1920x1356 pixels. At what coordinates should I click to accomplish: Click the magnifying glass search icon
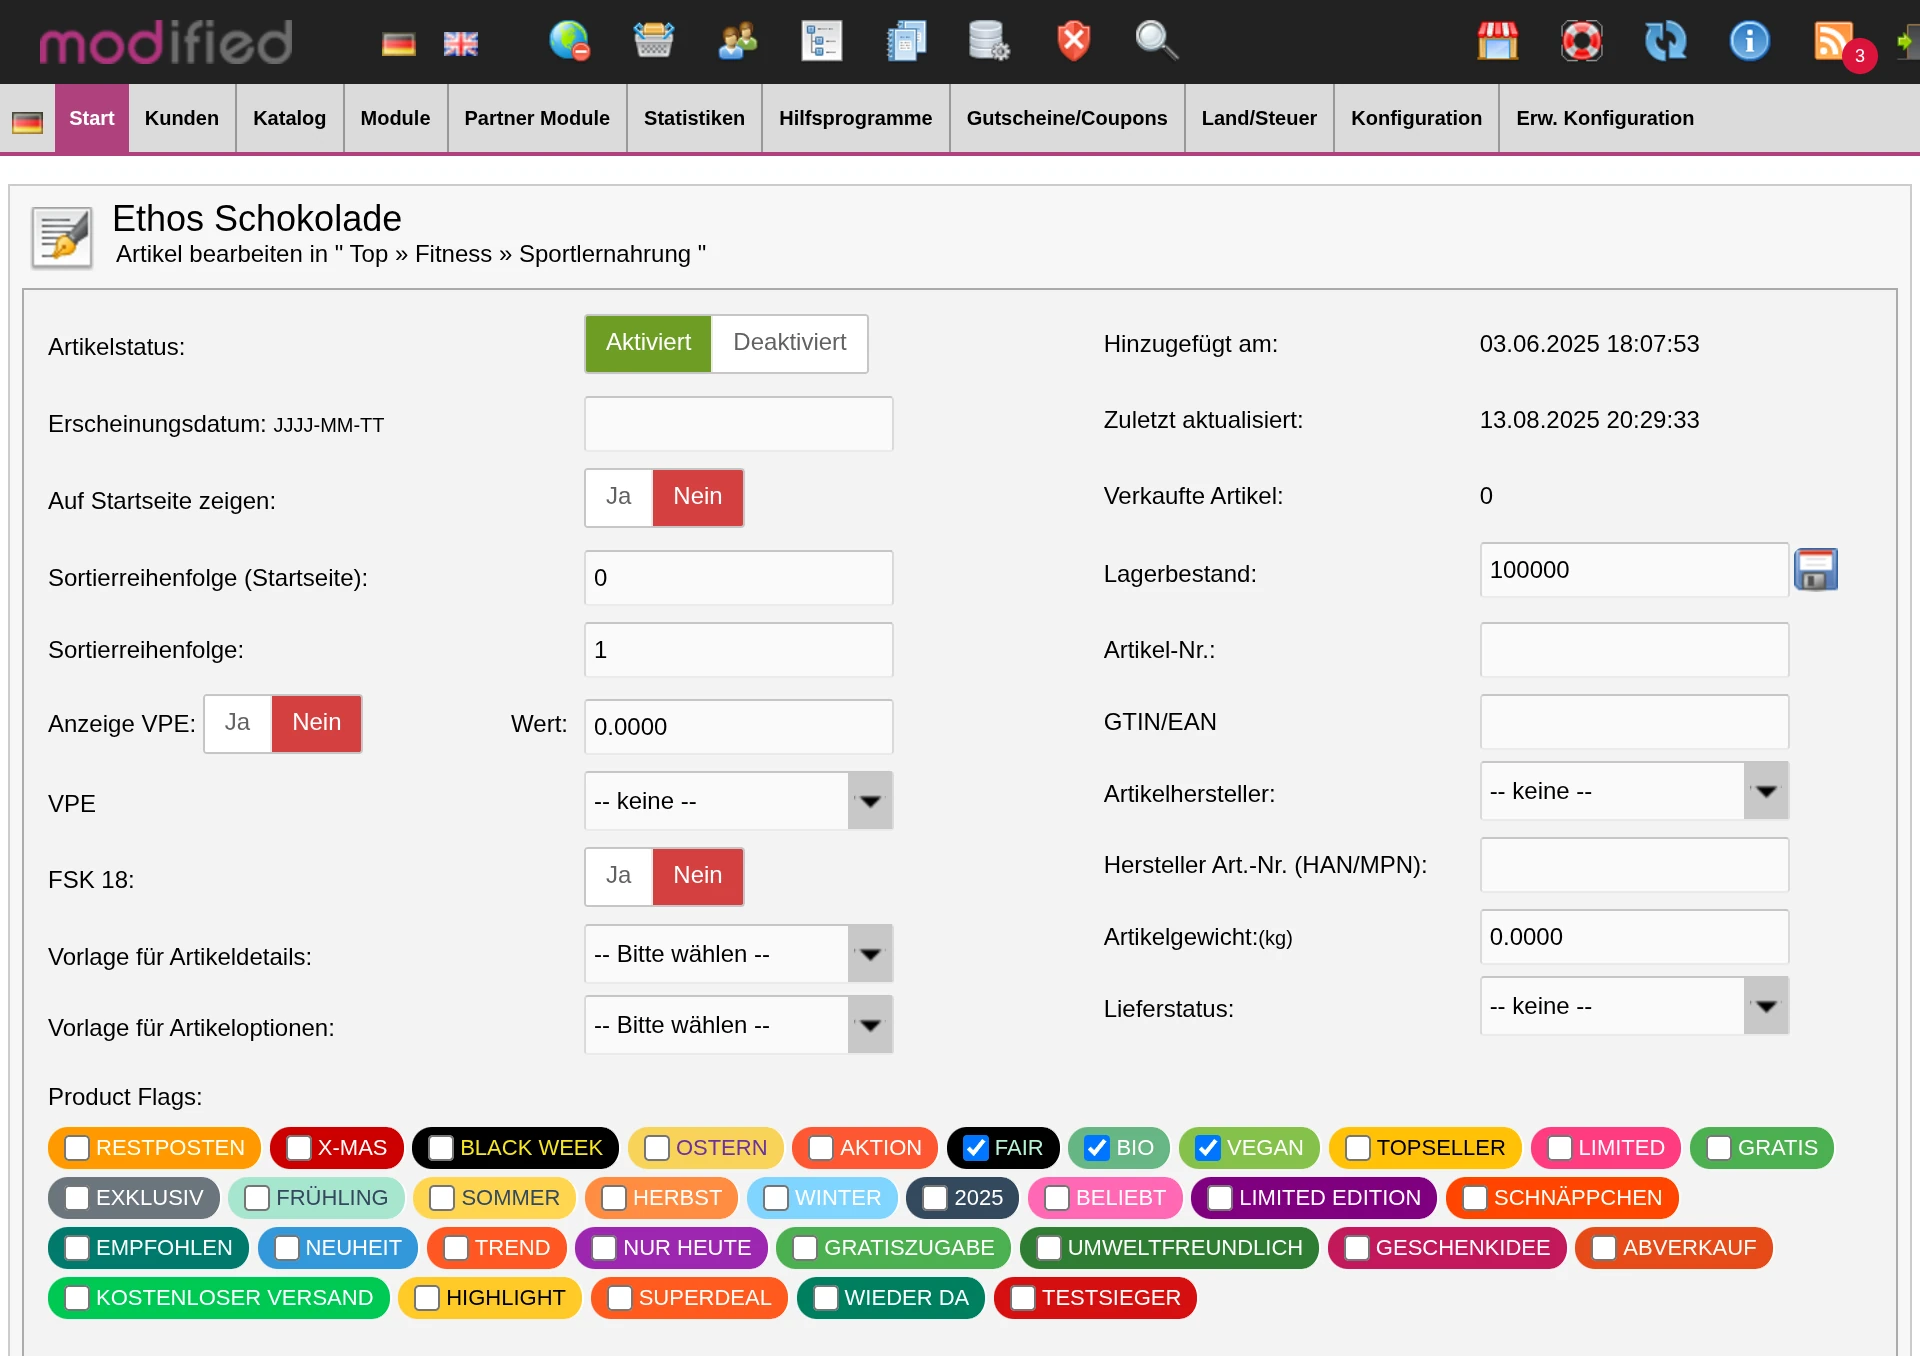(1156, 41)
